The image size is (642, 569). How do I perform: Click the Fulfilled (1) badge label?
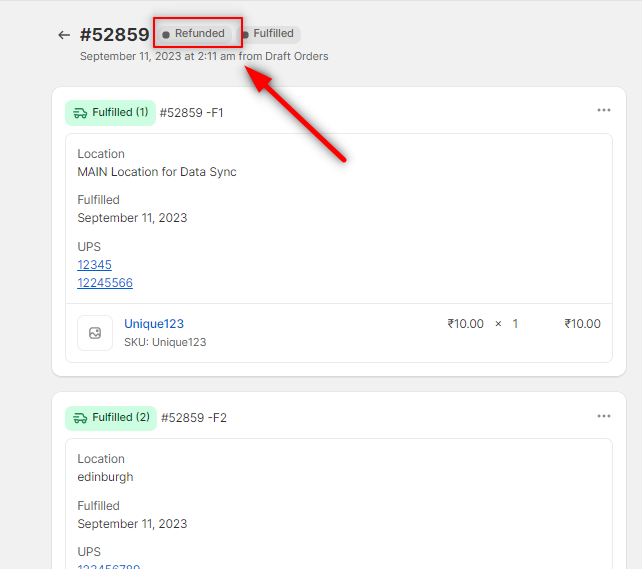(120, 113)
